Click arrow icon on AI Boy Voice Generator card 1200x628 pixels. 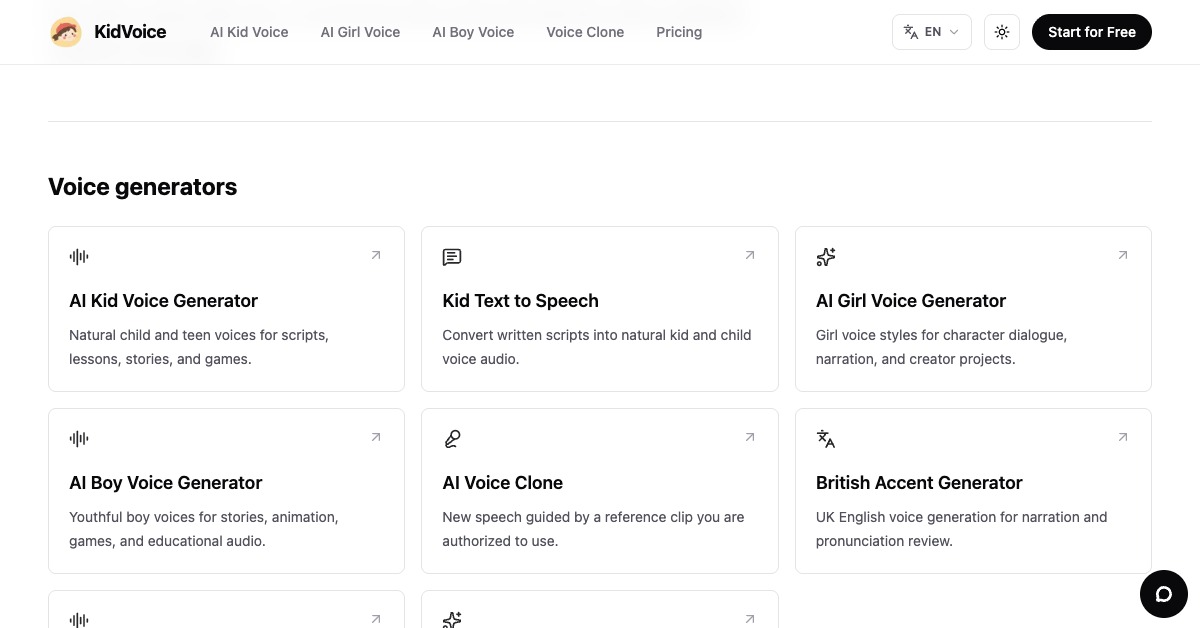tap(376, 437)
